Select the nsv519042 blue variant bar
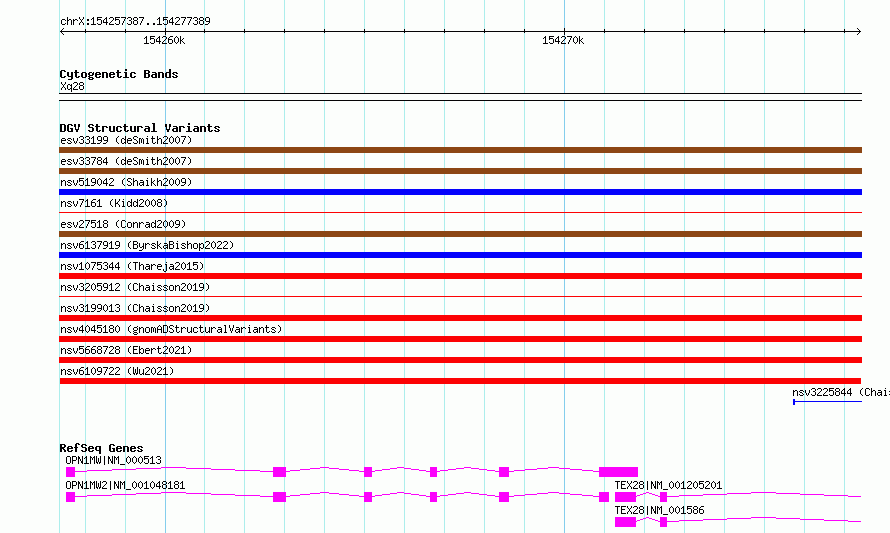 point(460,192)
